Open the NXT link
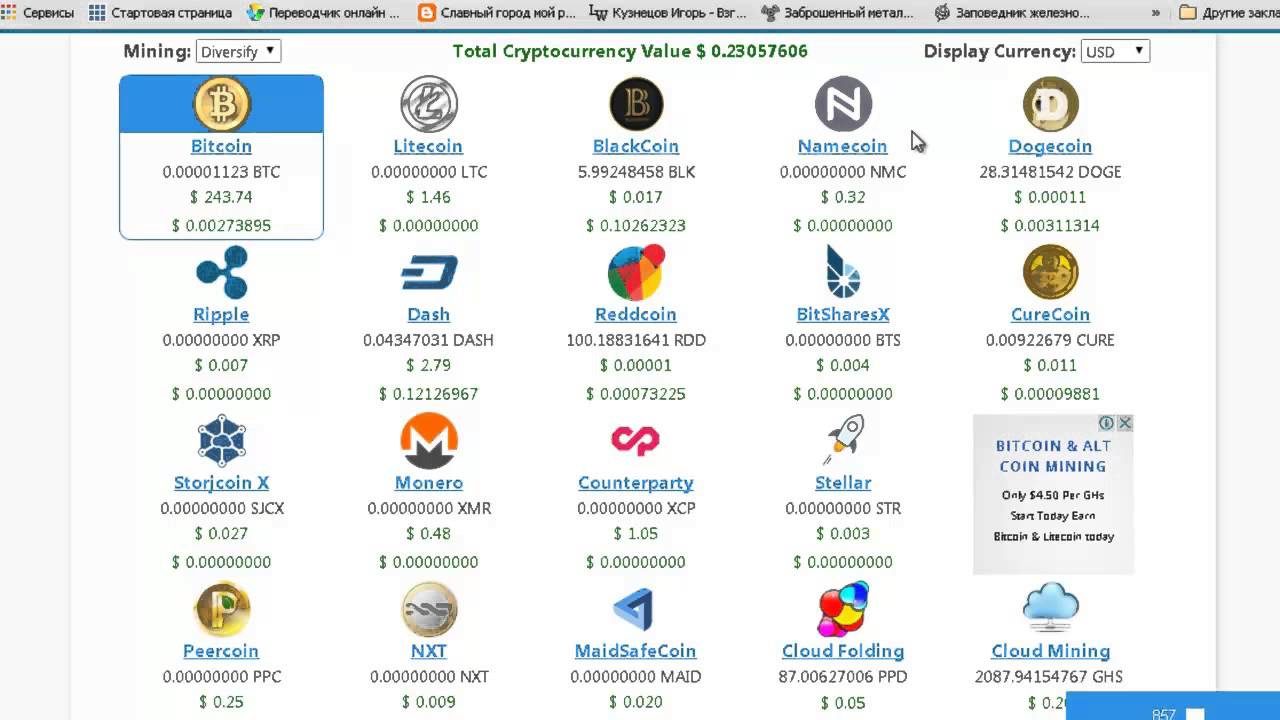This screenshot has height=720, width=1280. pyautogui.click(x=428, y=650)
